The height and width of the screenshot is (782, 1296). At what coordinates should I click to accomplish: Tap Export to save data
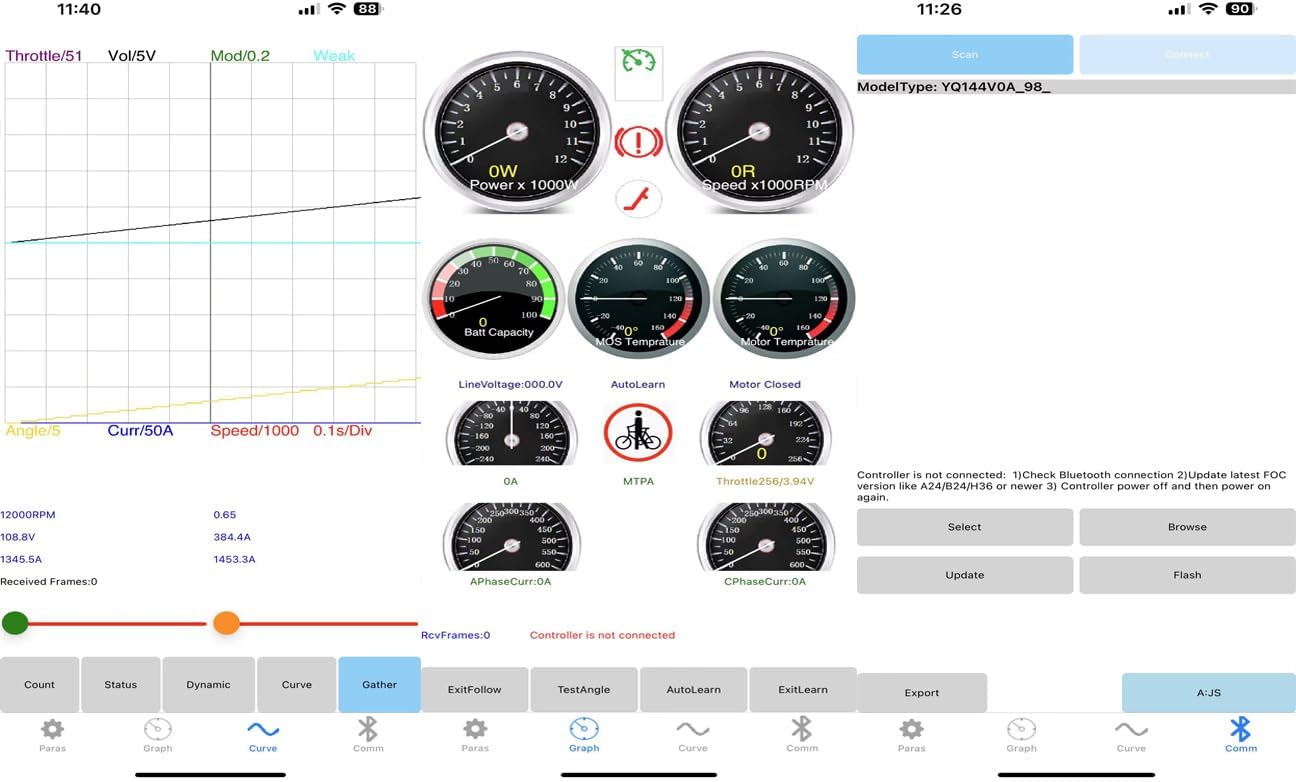click(921, 692)
